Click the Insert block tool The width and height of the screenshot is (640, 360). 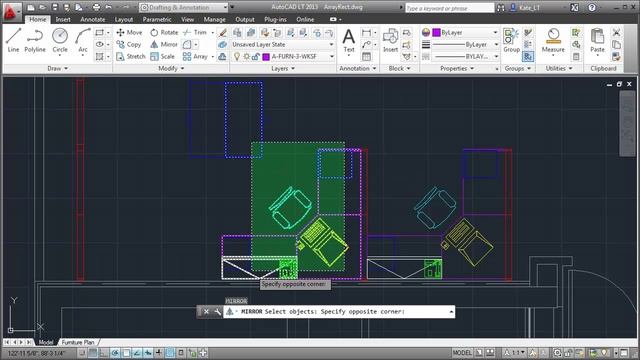(390, 40)
